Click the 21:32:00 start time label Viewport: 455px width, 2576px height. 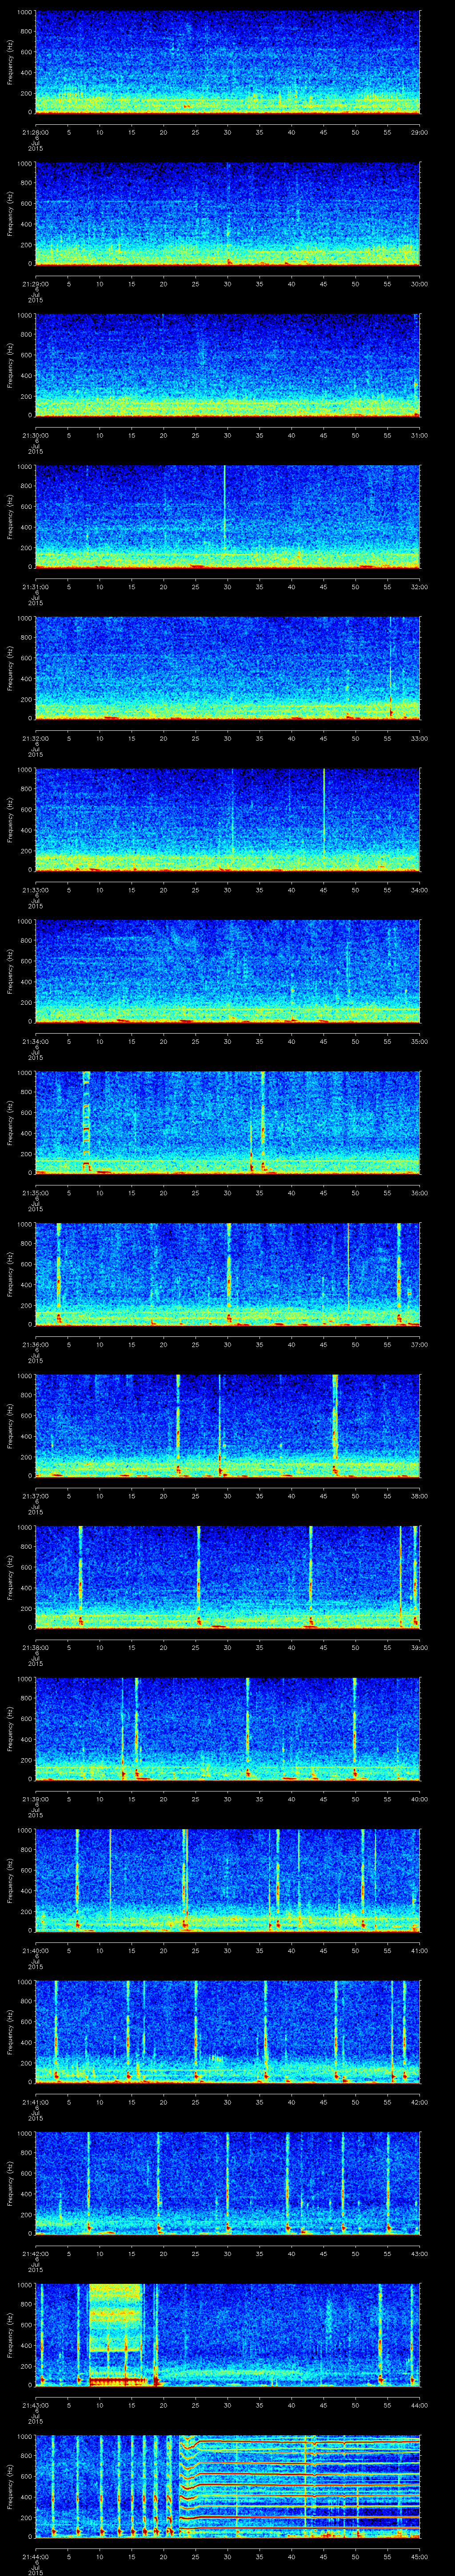point(35,738)
